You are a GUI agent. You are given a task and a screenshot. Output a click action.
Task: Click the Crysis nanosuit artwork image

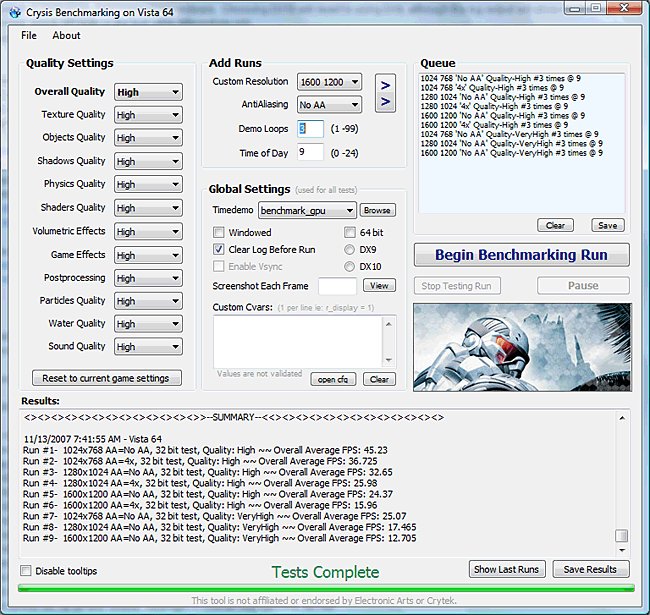coord(522,347)
